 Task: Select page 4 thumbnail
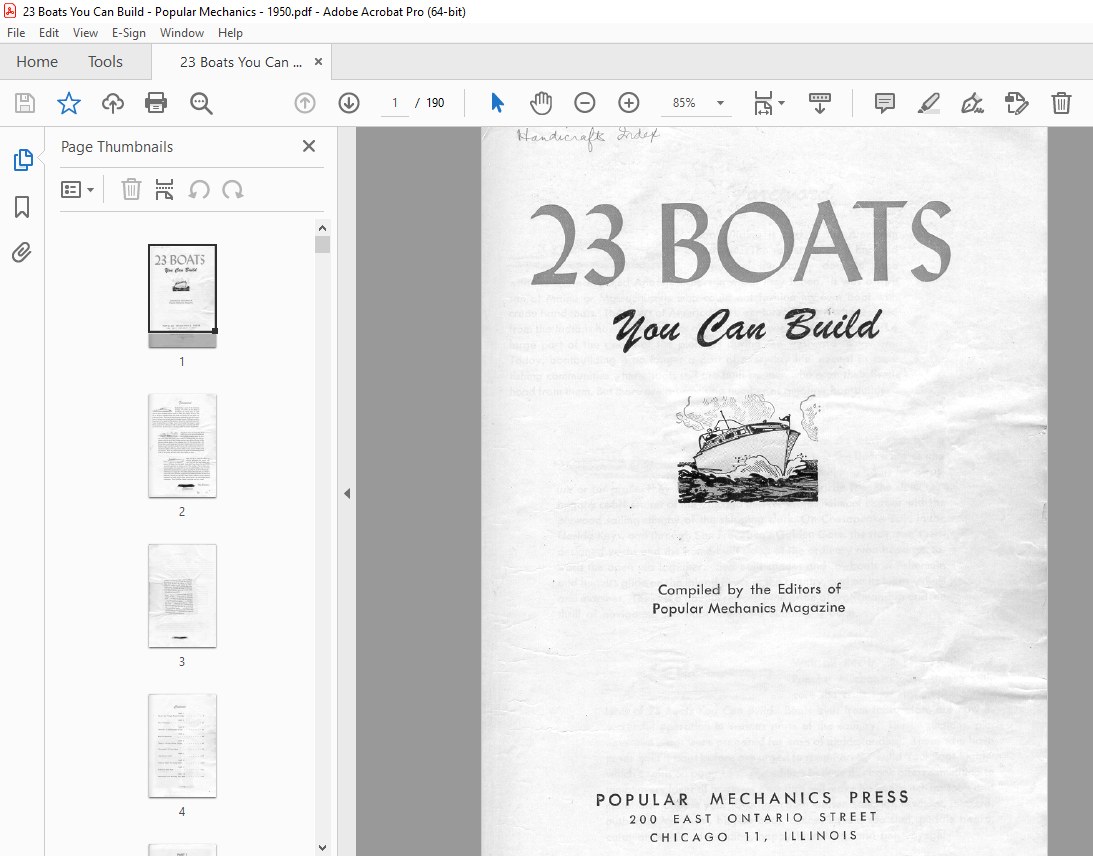[182, 746]
